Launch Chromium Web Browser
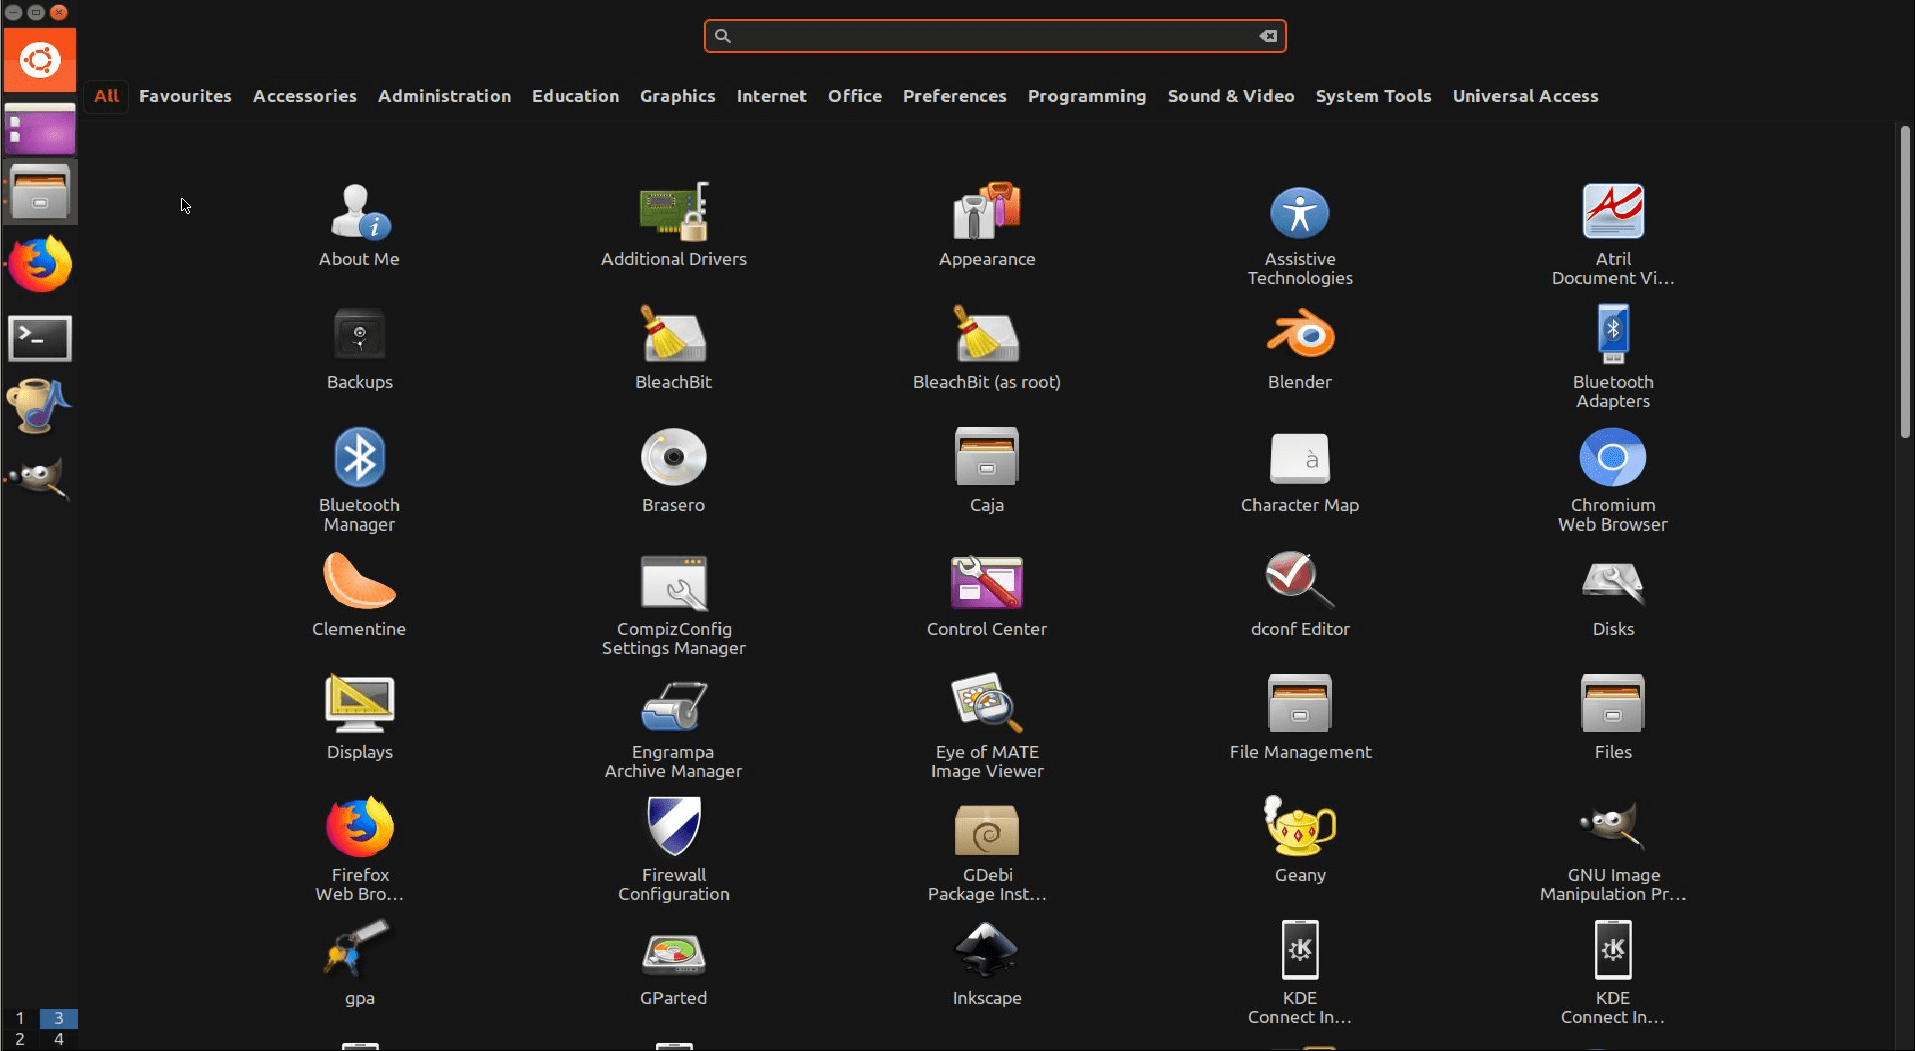Viewport: 1915px width, 1051px height. click(1612, 482)
